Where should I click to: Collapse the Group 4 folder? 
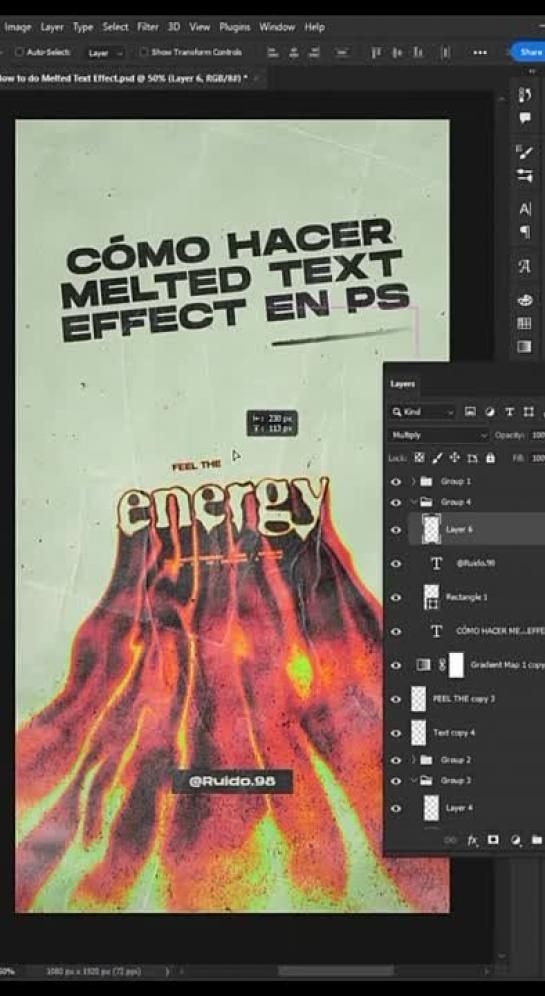click(414, 502)
